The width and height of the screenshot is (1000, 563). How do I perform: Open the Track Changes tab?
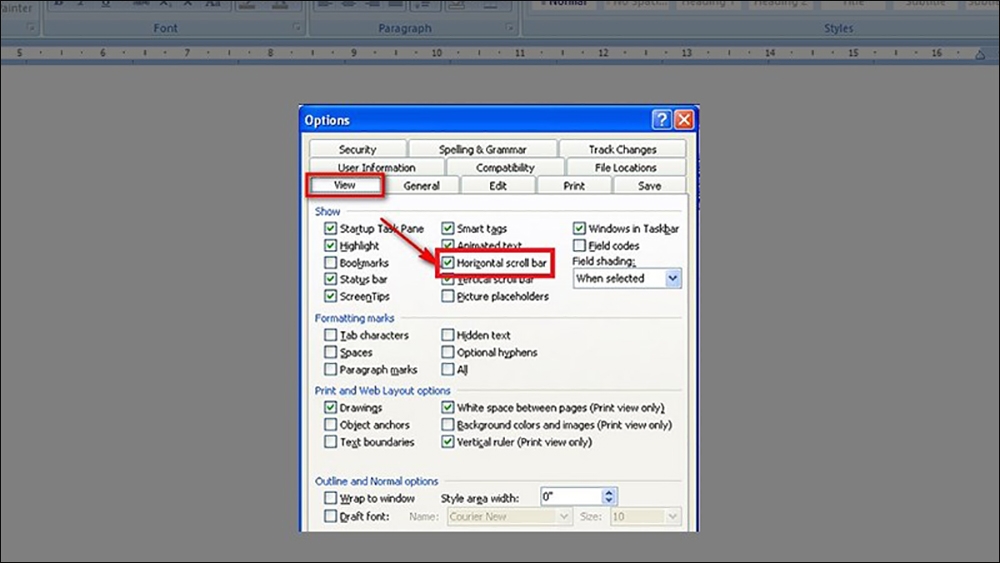pos(622,149)
